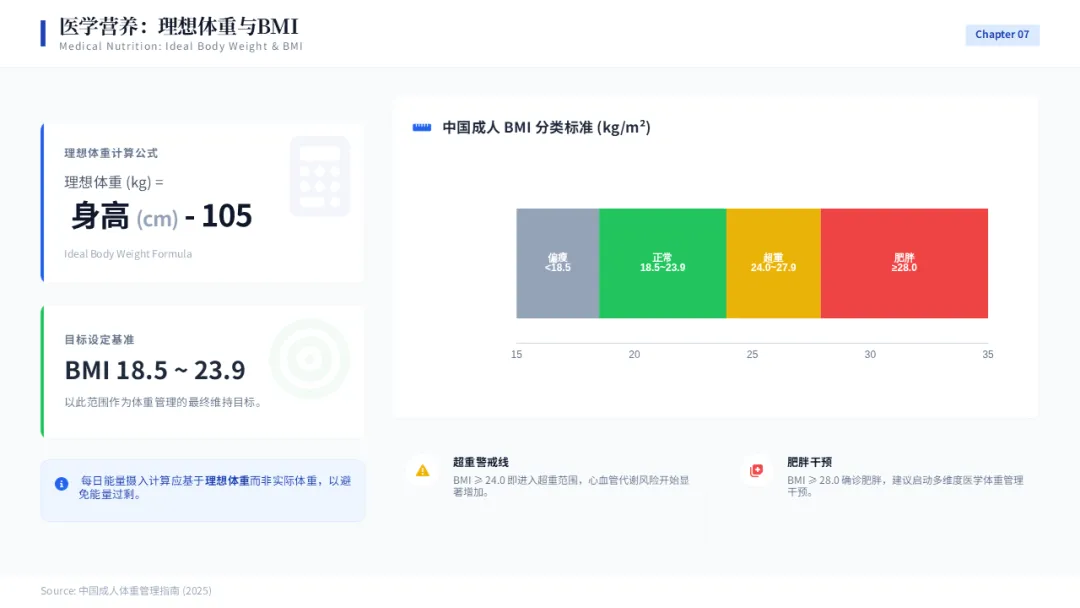Click the text 以此范围作为体重管理的最终维持目标
1080x608 pixels.
coord(163,402)
